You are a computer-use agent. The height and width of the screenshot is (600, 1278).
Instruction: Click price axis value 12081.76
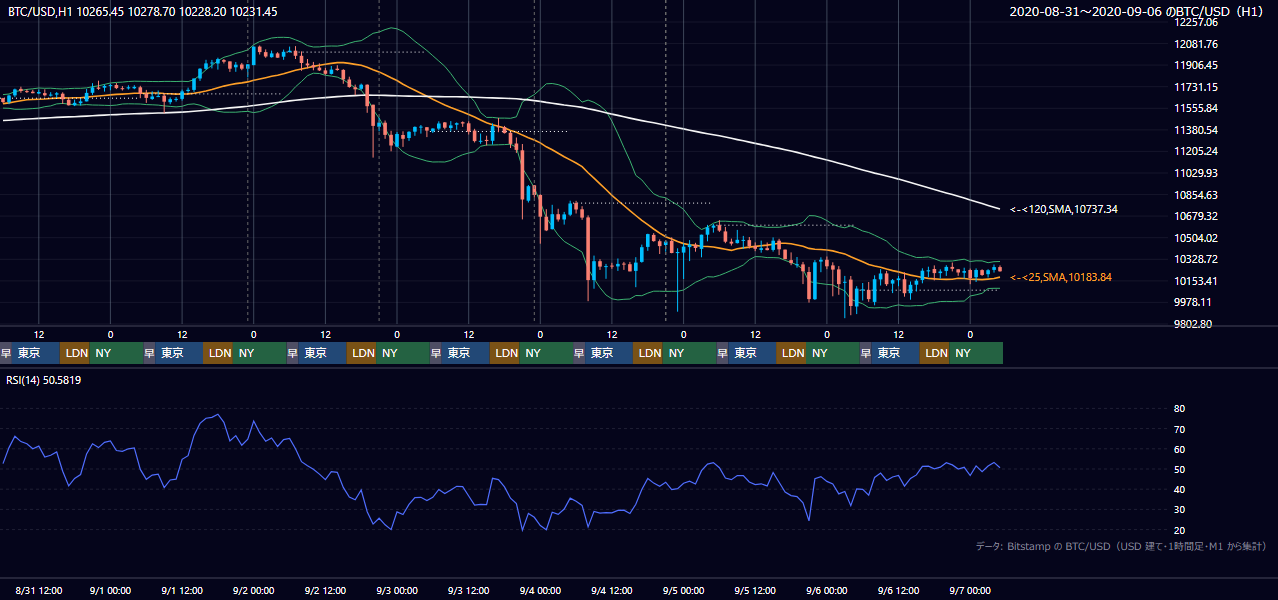click(x=1196, y=44)
